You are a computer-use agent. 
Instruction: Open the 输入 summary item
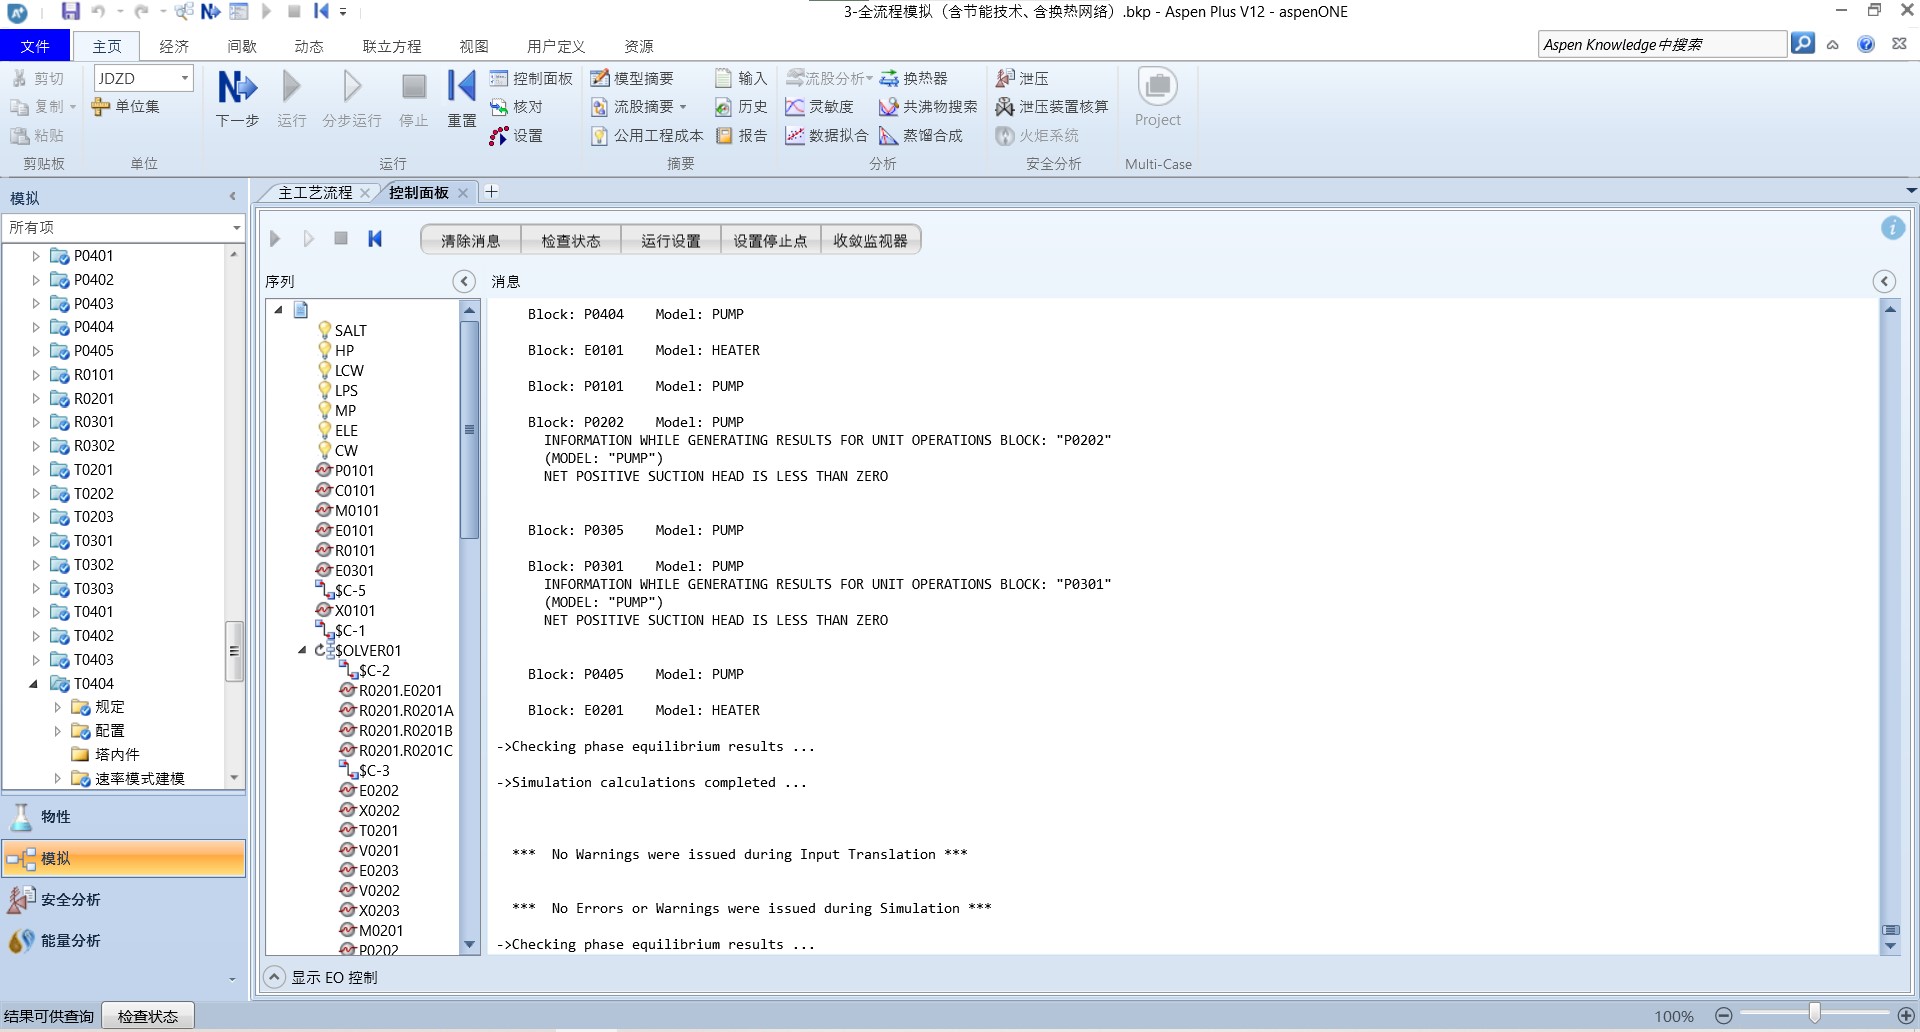click(x=741, y=78)
